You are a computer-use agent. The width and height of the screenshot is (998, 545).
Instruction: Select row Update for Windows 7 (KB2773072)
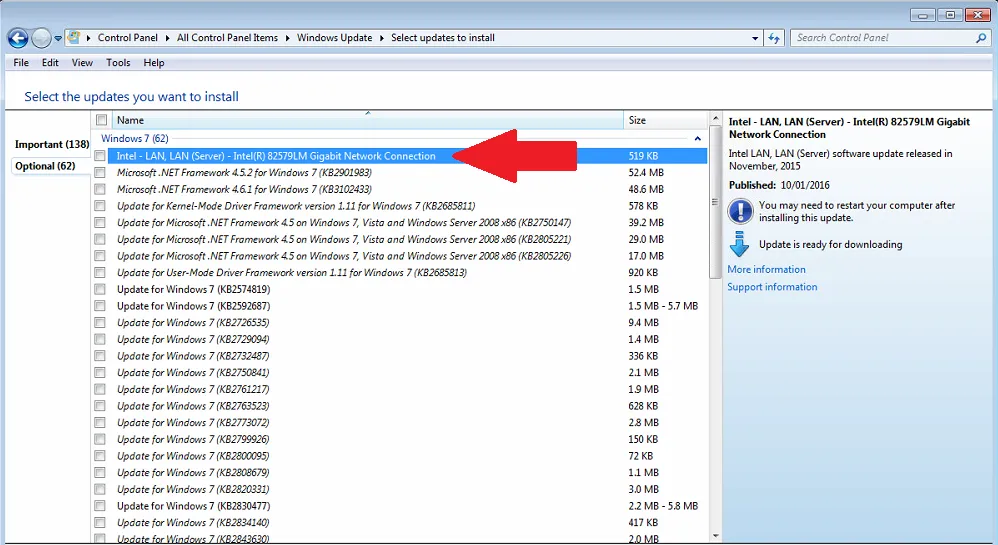[x=407, y=423]
